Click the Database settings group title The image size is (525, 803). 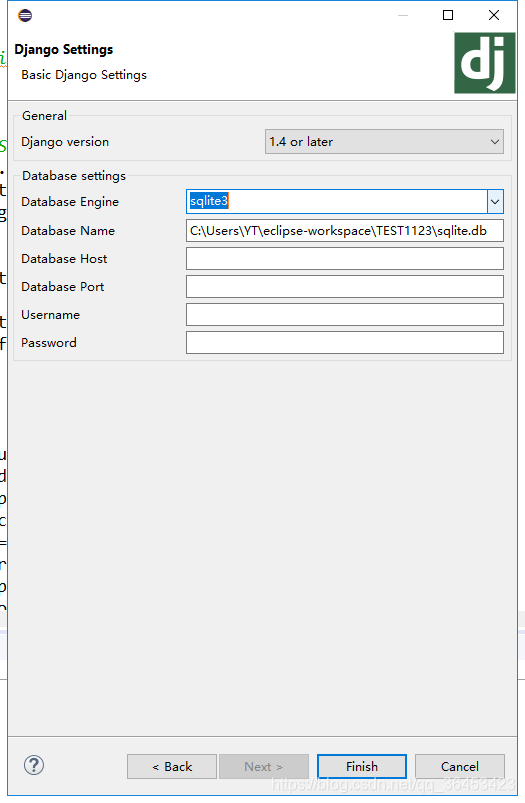(x=74, y=176)
